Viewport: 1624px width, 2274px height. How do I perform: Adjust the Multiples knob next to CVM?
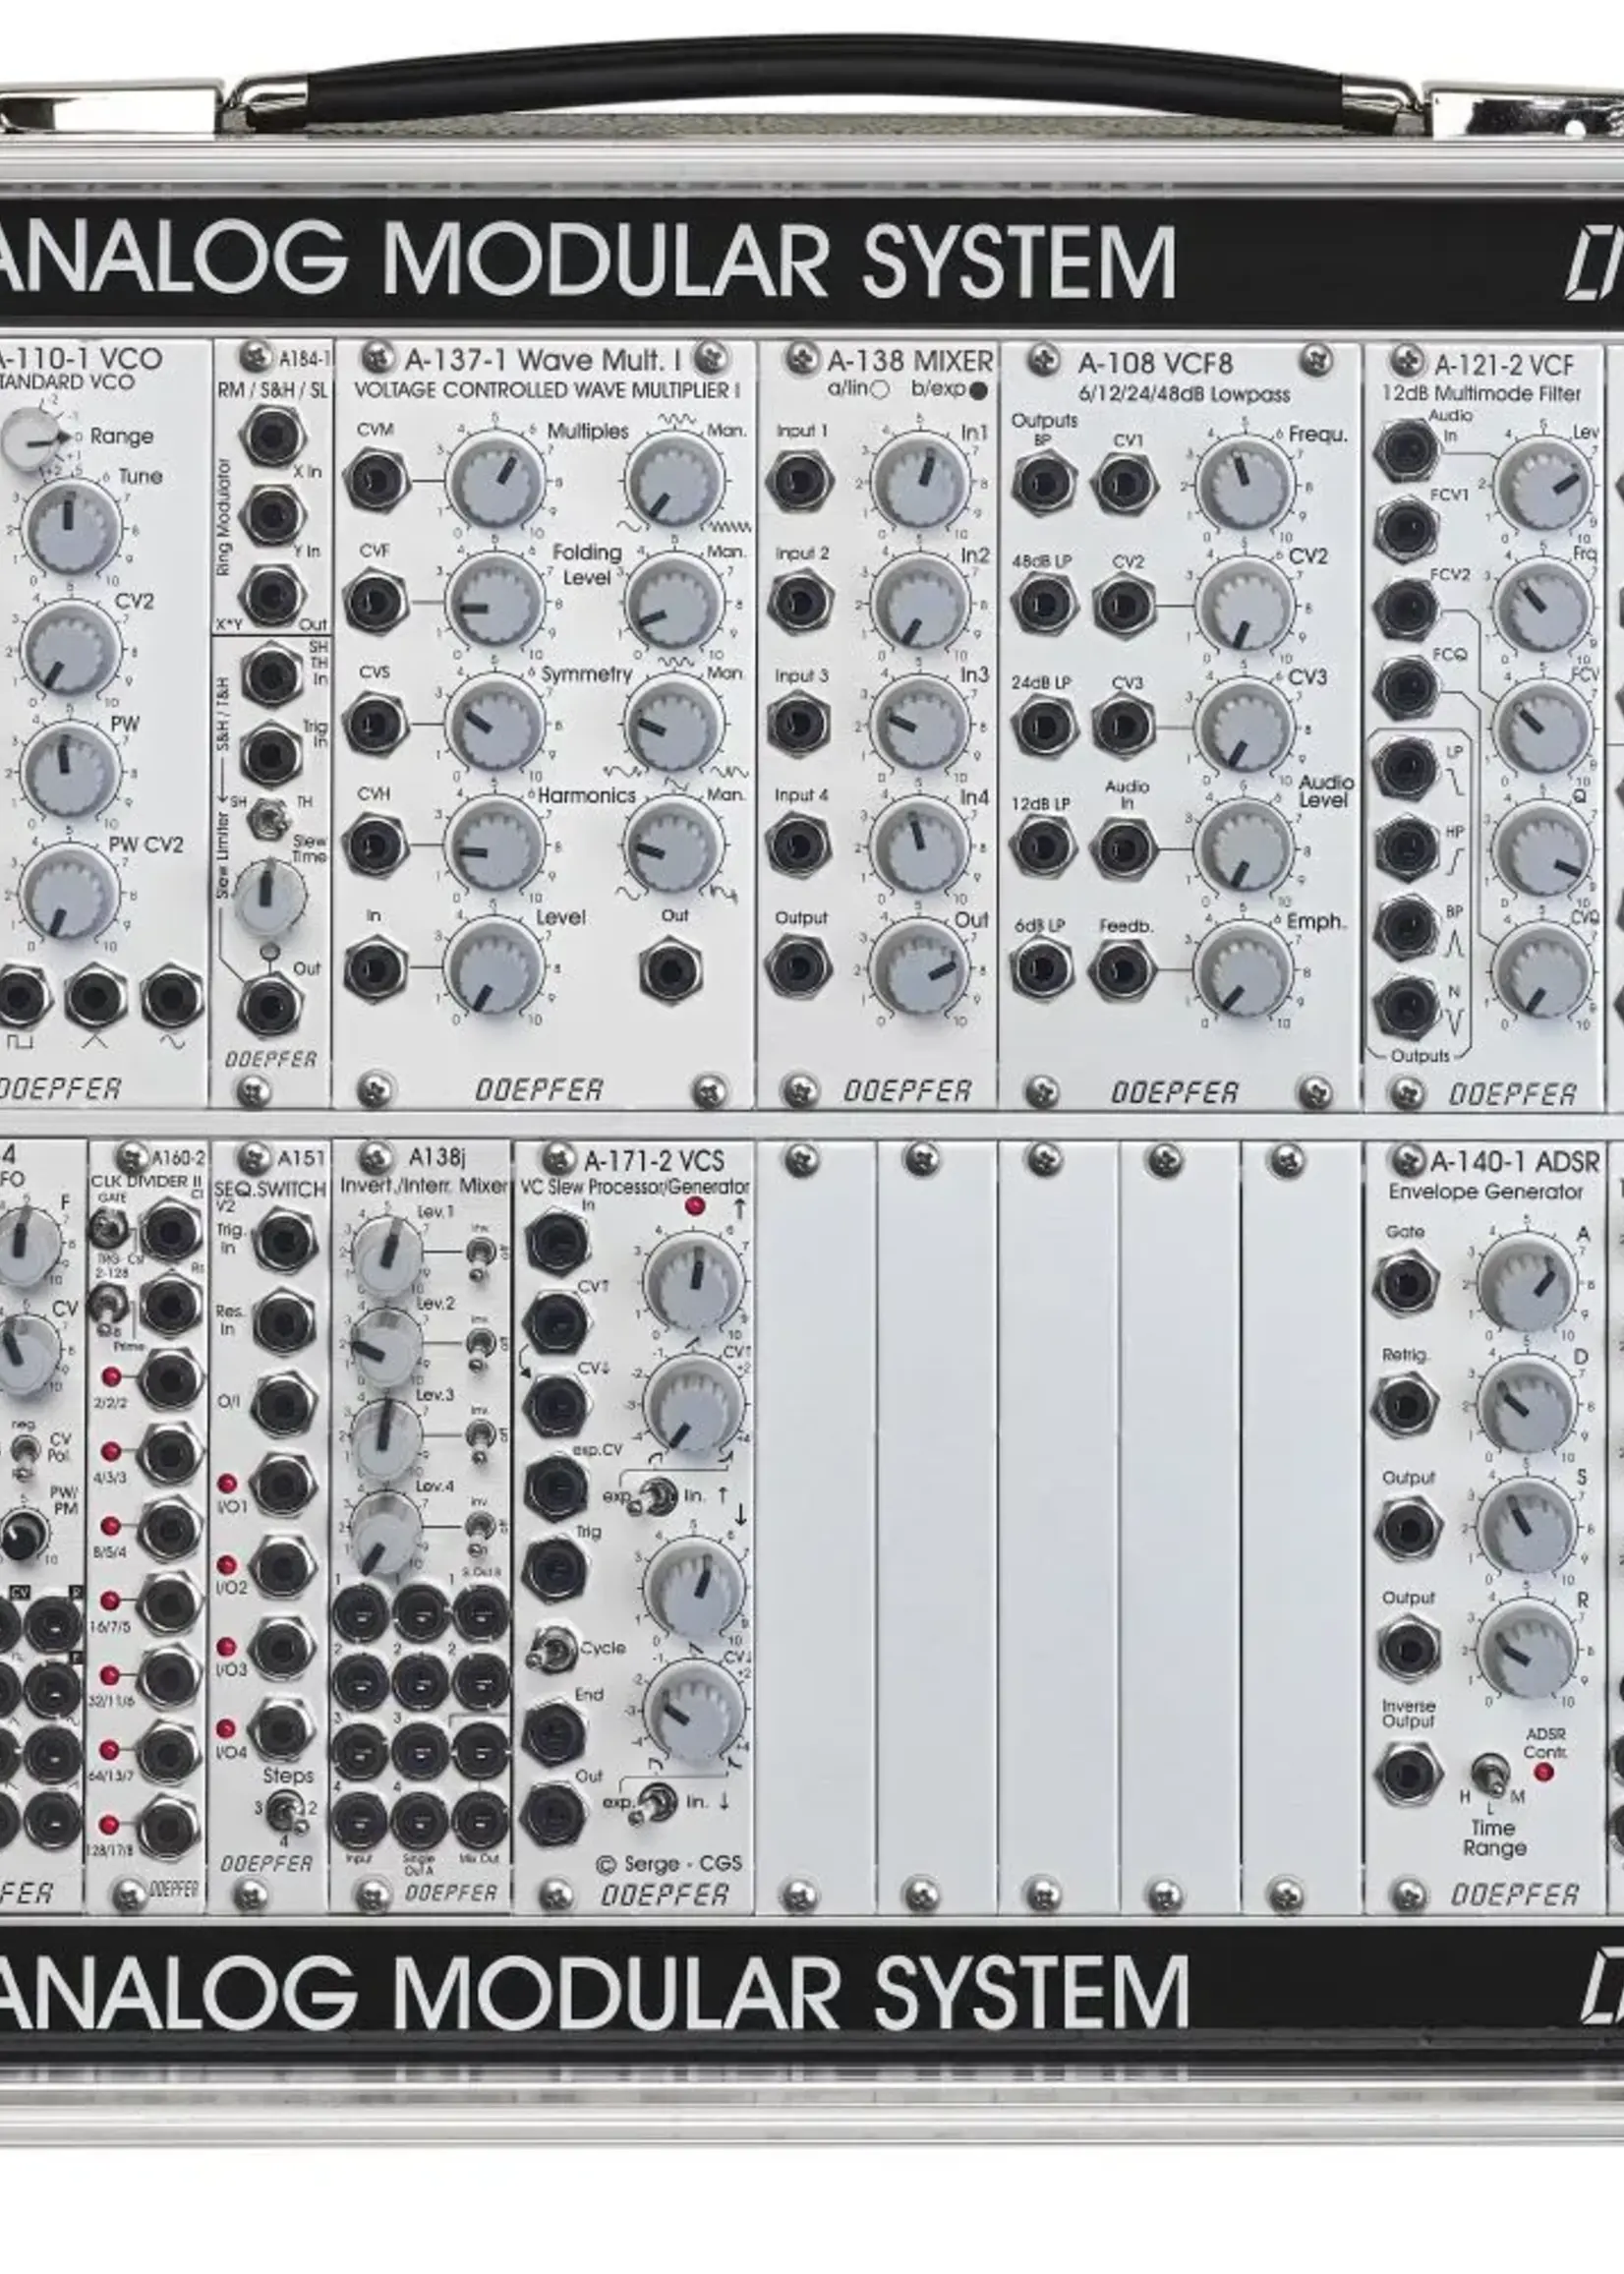click(x=495, y=481)
